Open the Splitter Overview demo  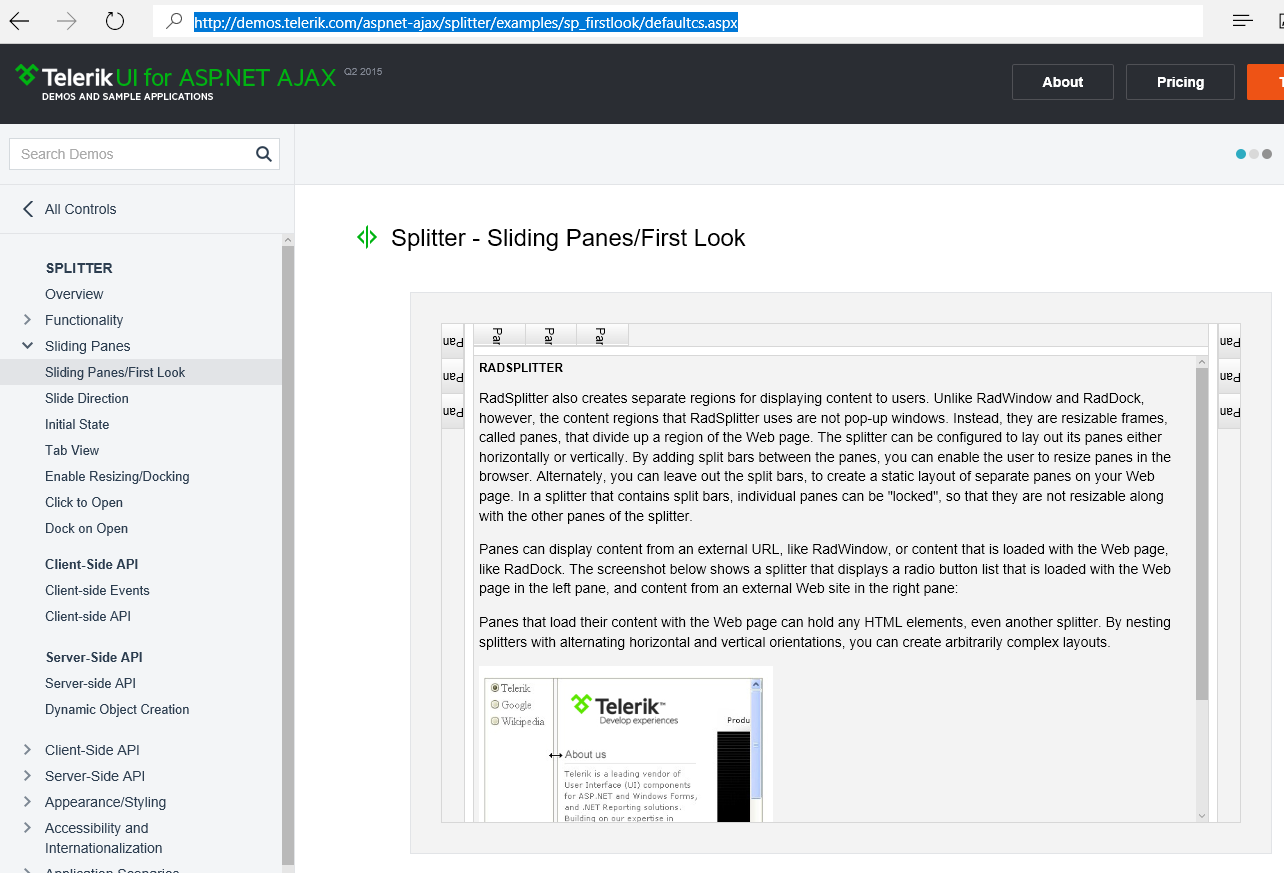[x=74, y=294]
